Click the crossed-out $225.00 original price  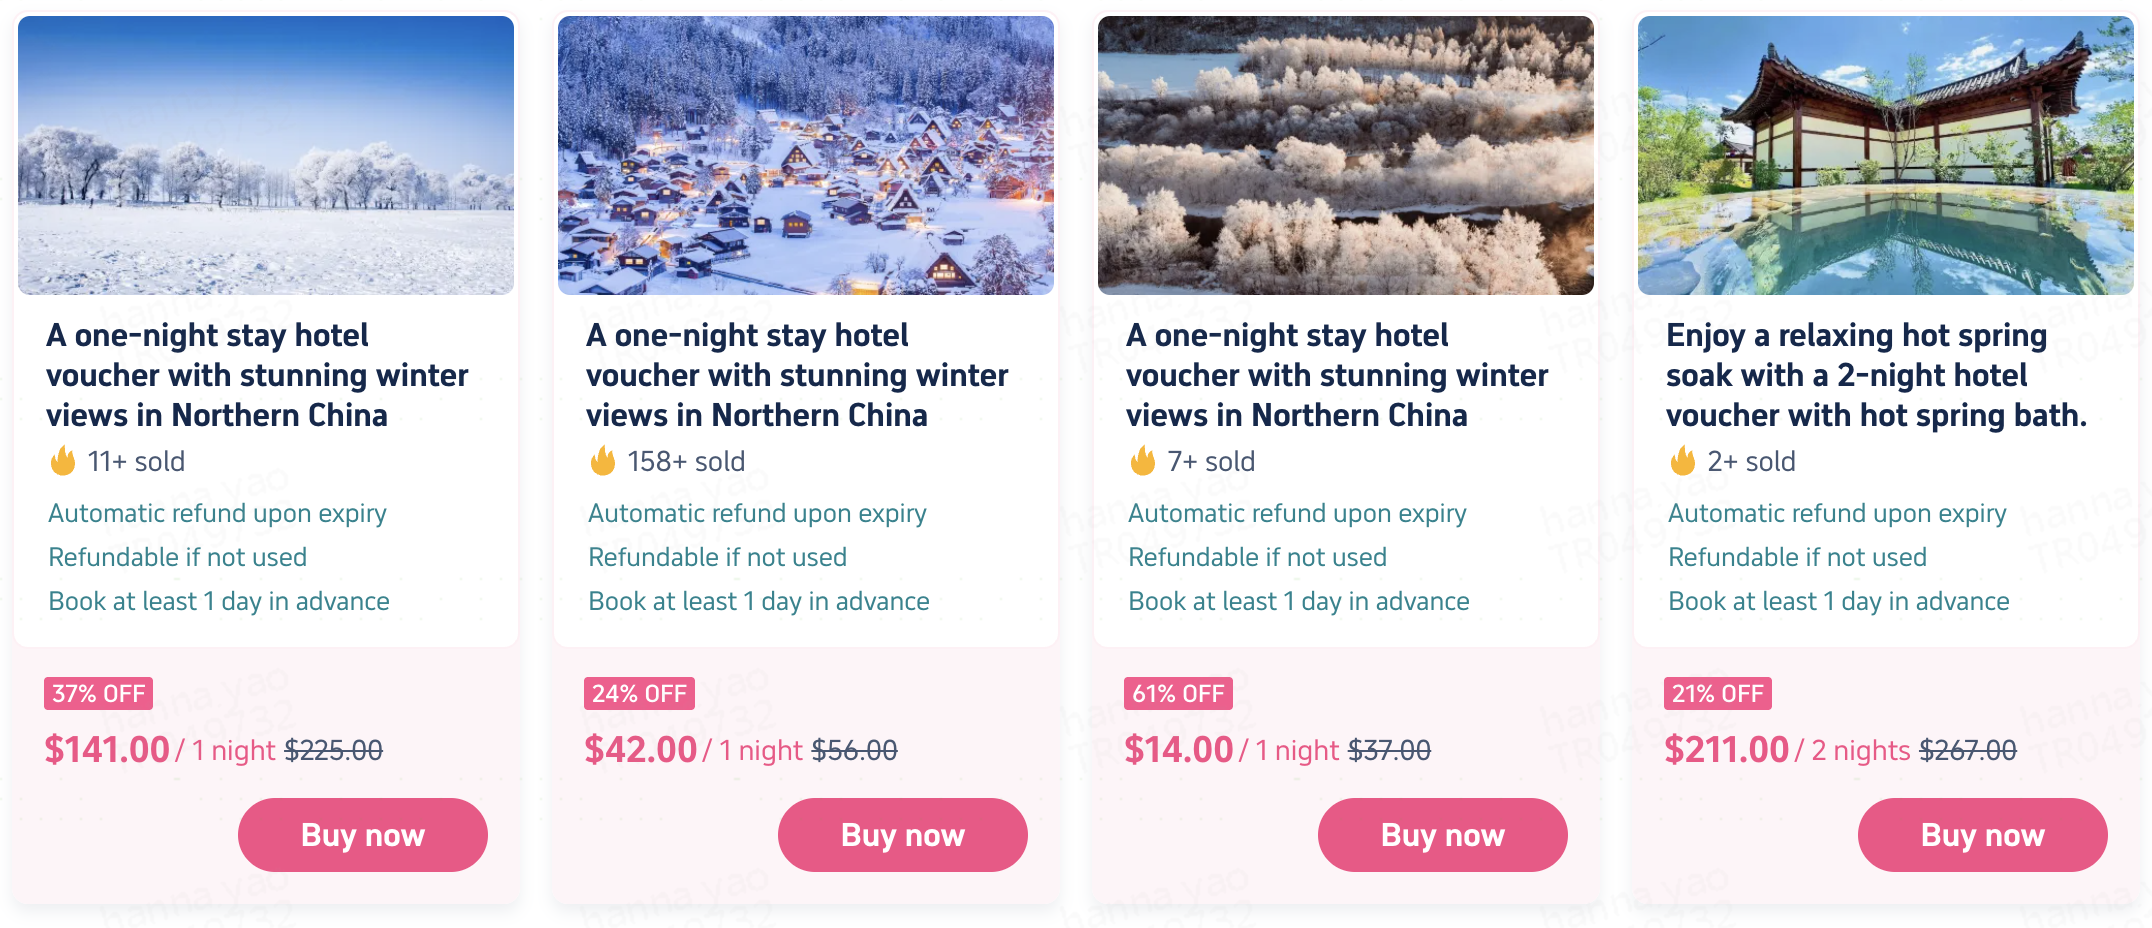[x=334, y=750]
